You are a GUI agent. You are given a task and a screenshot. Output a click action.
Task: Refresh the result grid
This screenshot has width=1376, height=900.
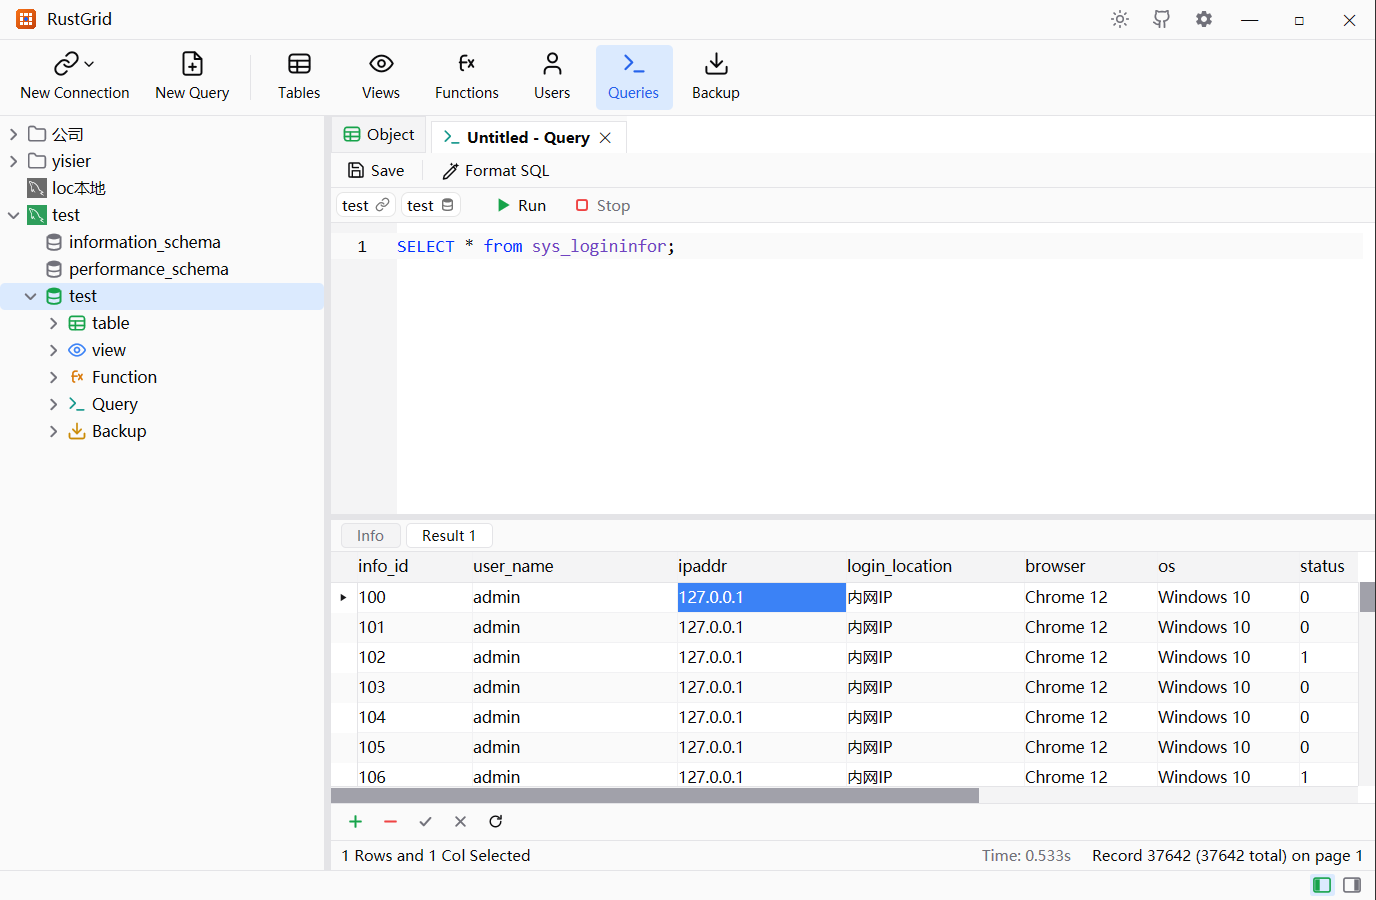coord(495,821)
